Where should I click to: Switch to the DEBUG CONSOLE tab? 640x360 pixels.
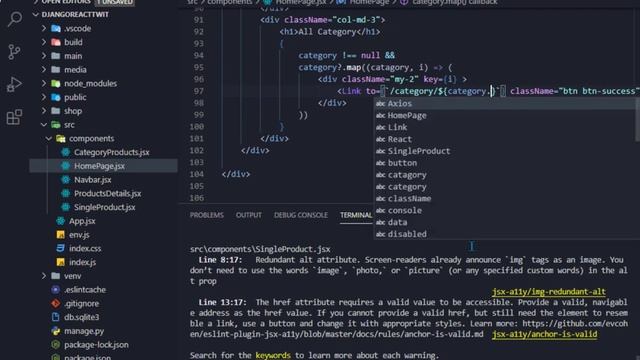pyautogui.click(x=301, y=215)
